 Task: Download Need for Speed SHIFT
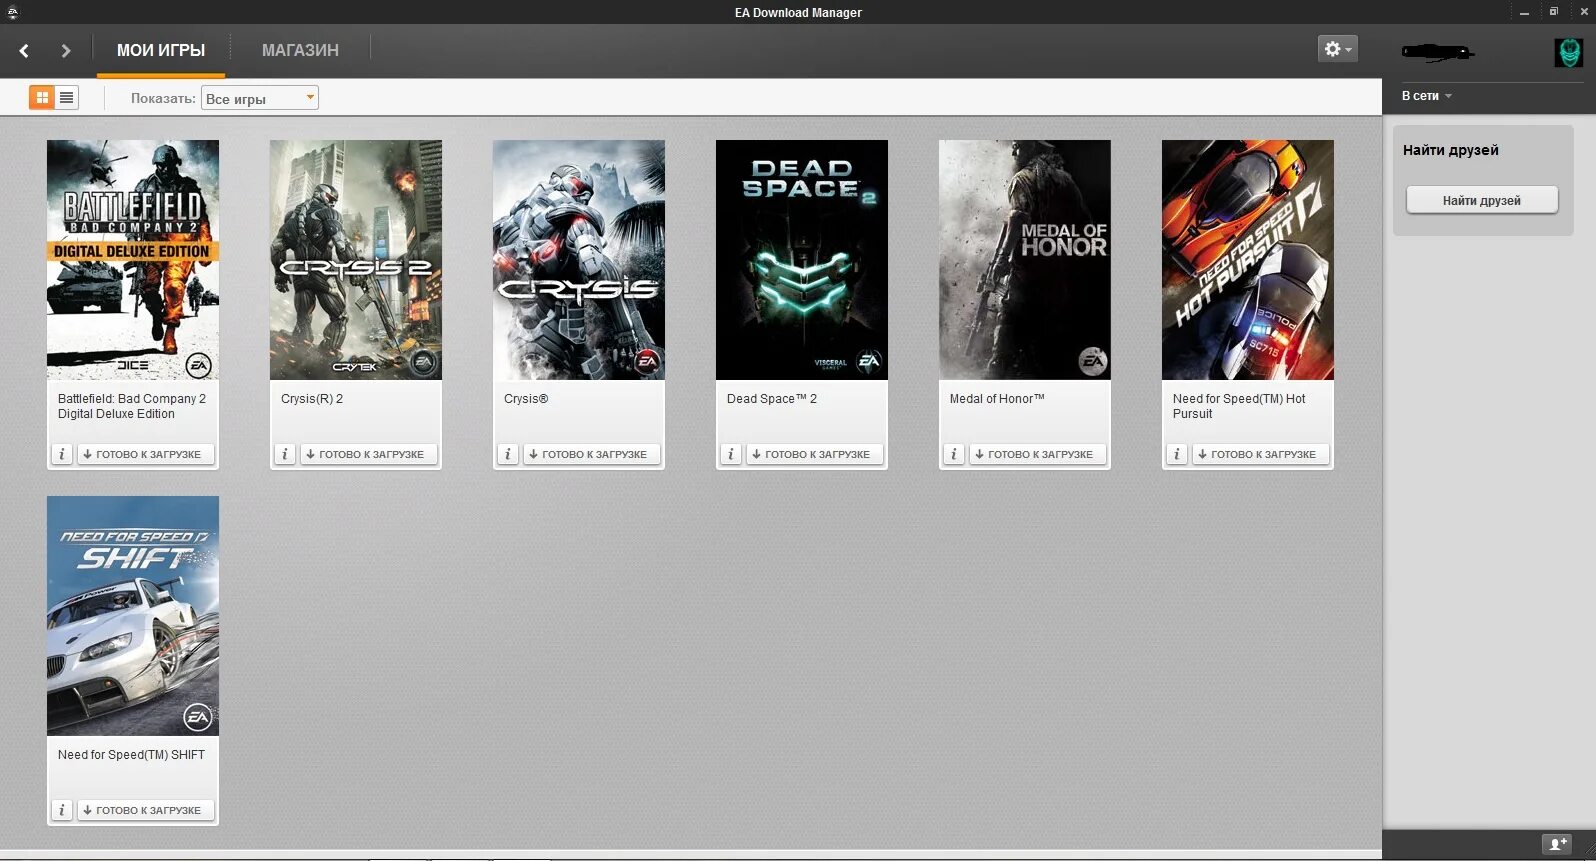[145, 810]
